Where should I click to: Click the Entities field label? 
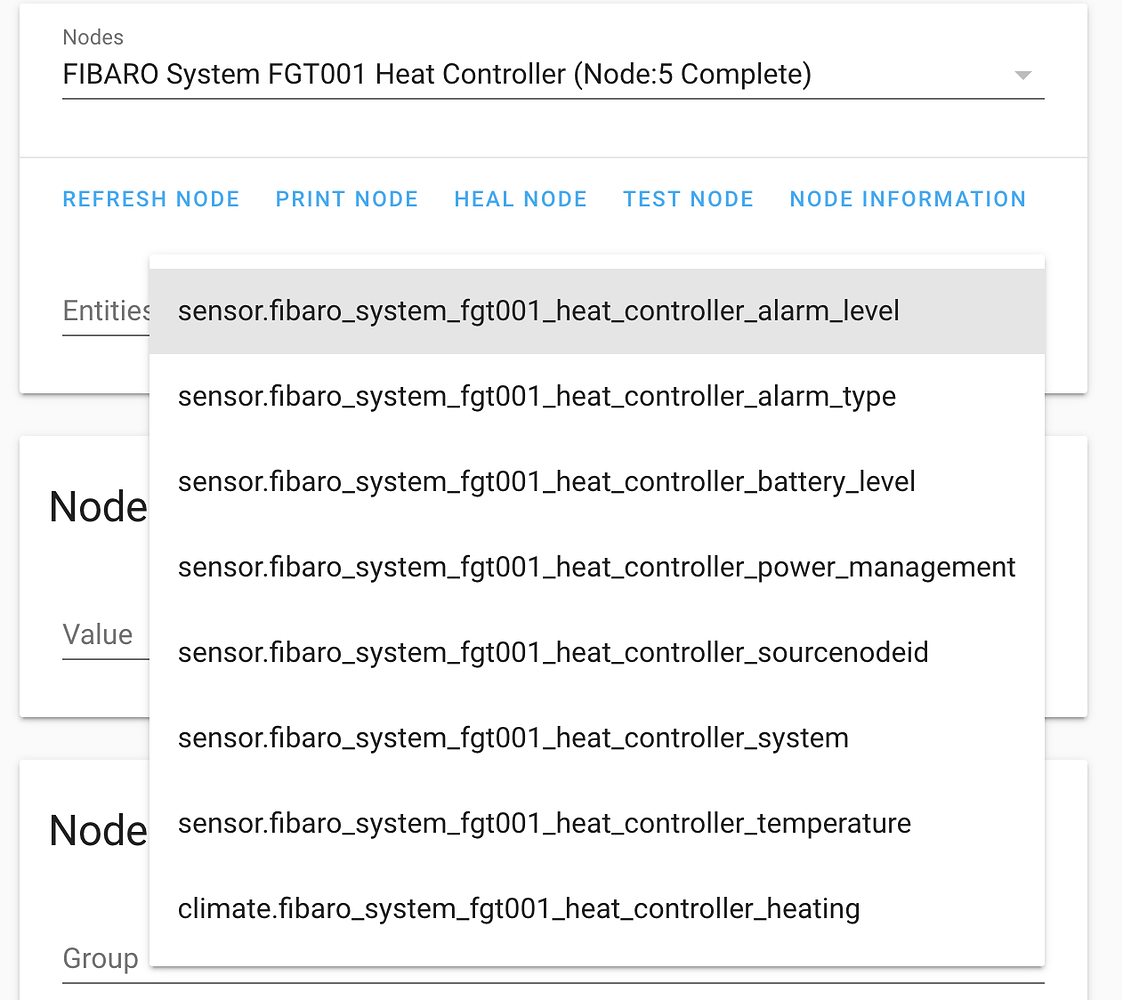(x=103, y=311)
